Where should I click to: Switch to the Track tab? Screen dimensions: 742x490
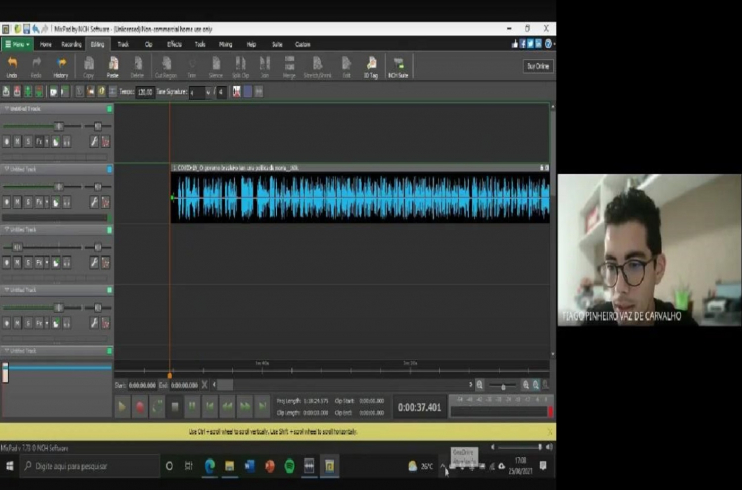pos(123,45)
